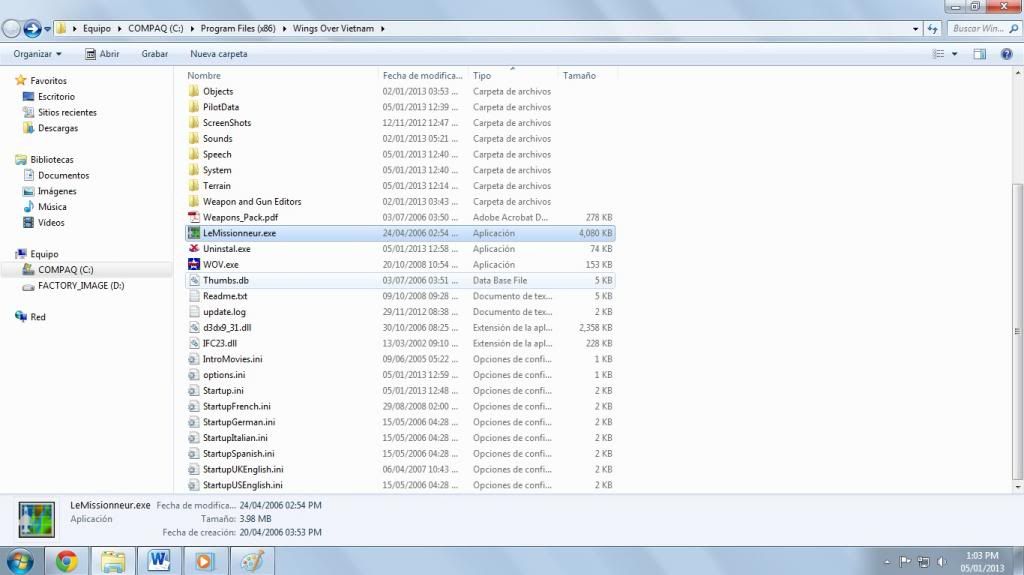
Task: Expand the arrow after Wings Over Vietnam
Action: (383, 29)
